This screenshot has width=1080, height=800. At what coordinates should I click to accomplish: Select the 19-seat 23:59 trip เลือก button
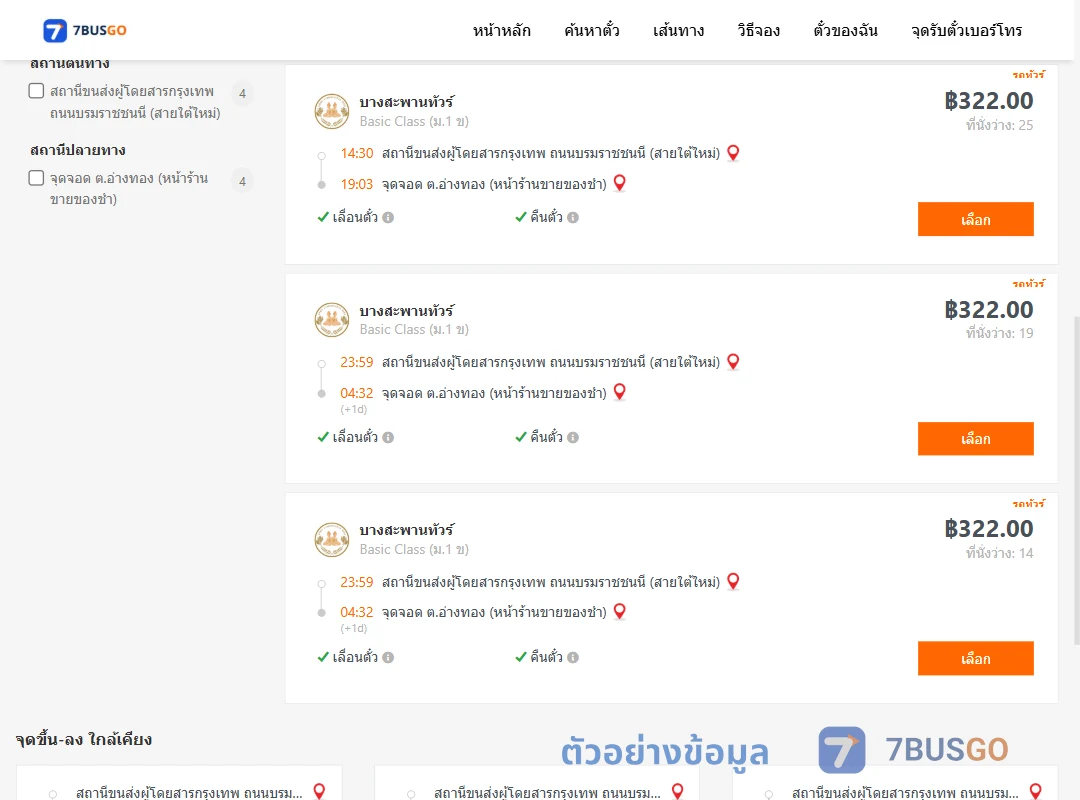tap(975, 439)
